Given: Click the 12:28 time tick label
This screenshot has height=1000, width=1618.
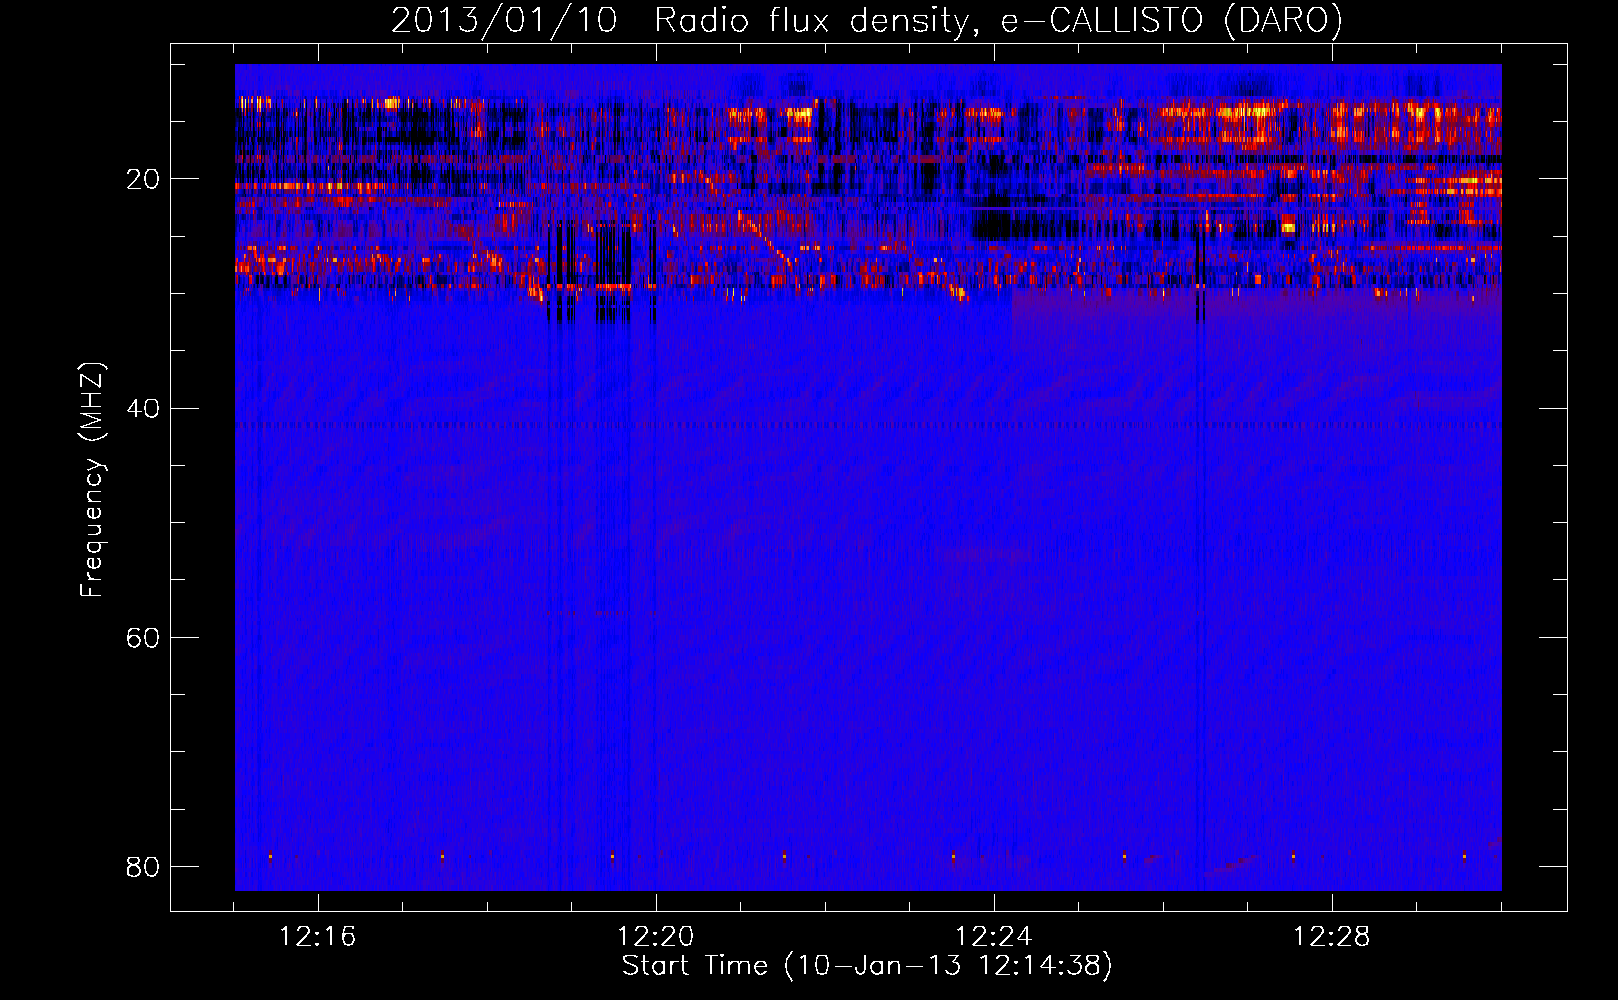Looking at the screenshot, I should coord(1331,937).
